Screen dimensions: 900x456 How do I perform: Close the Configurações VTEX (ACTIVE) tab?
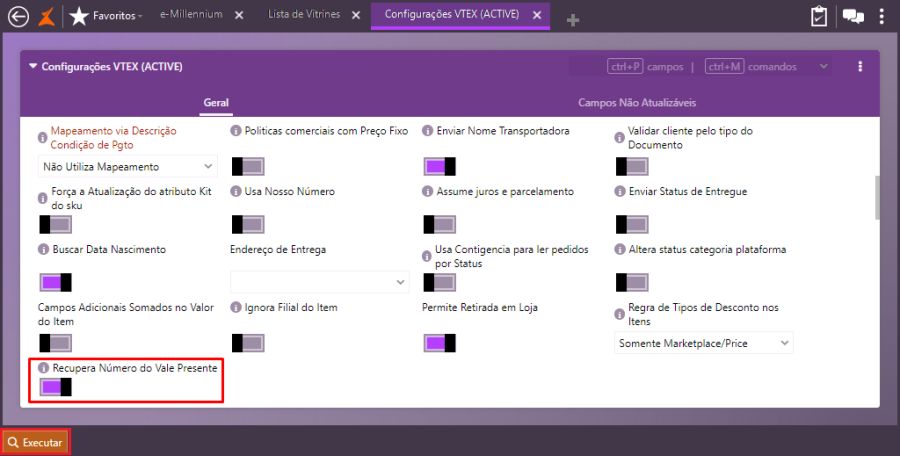point(537,16)
